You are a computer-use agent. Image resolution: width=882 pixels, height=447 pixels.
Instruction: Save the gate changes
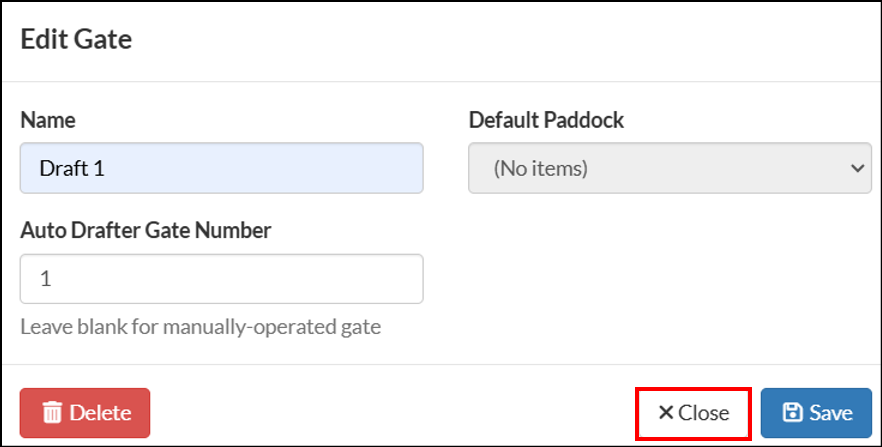click(x=816, y=413)
